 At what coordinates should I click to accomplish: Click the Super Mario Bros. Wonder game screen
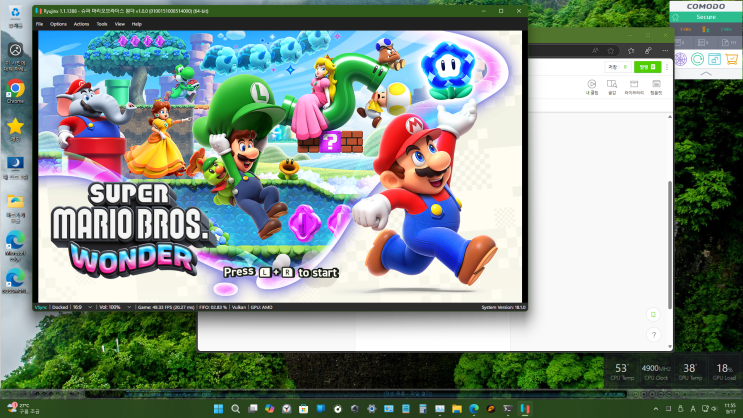click(x=280, y=166)
